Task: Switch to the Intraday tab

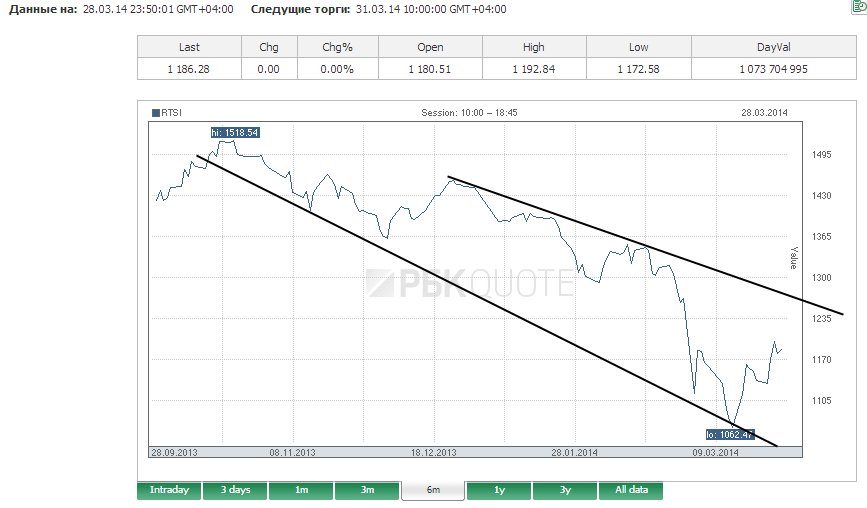Action: click(x=169, y=490)
